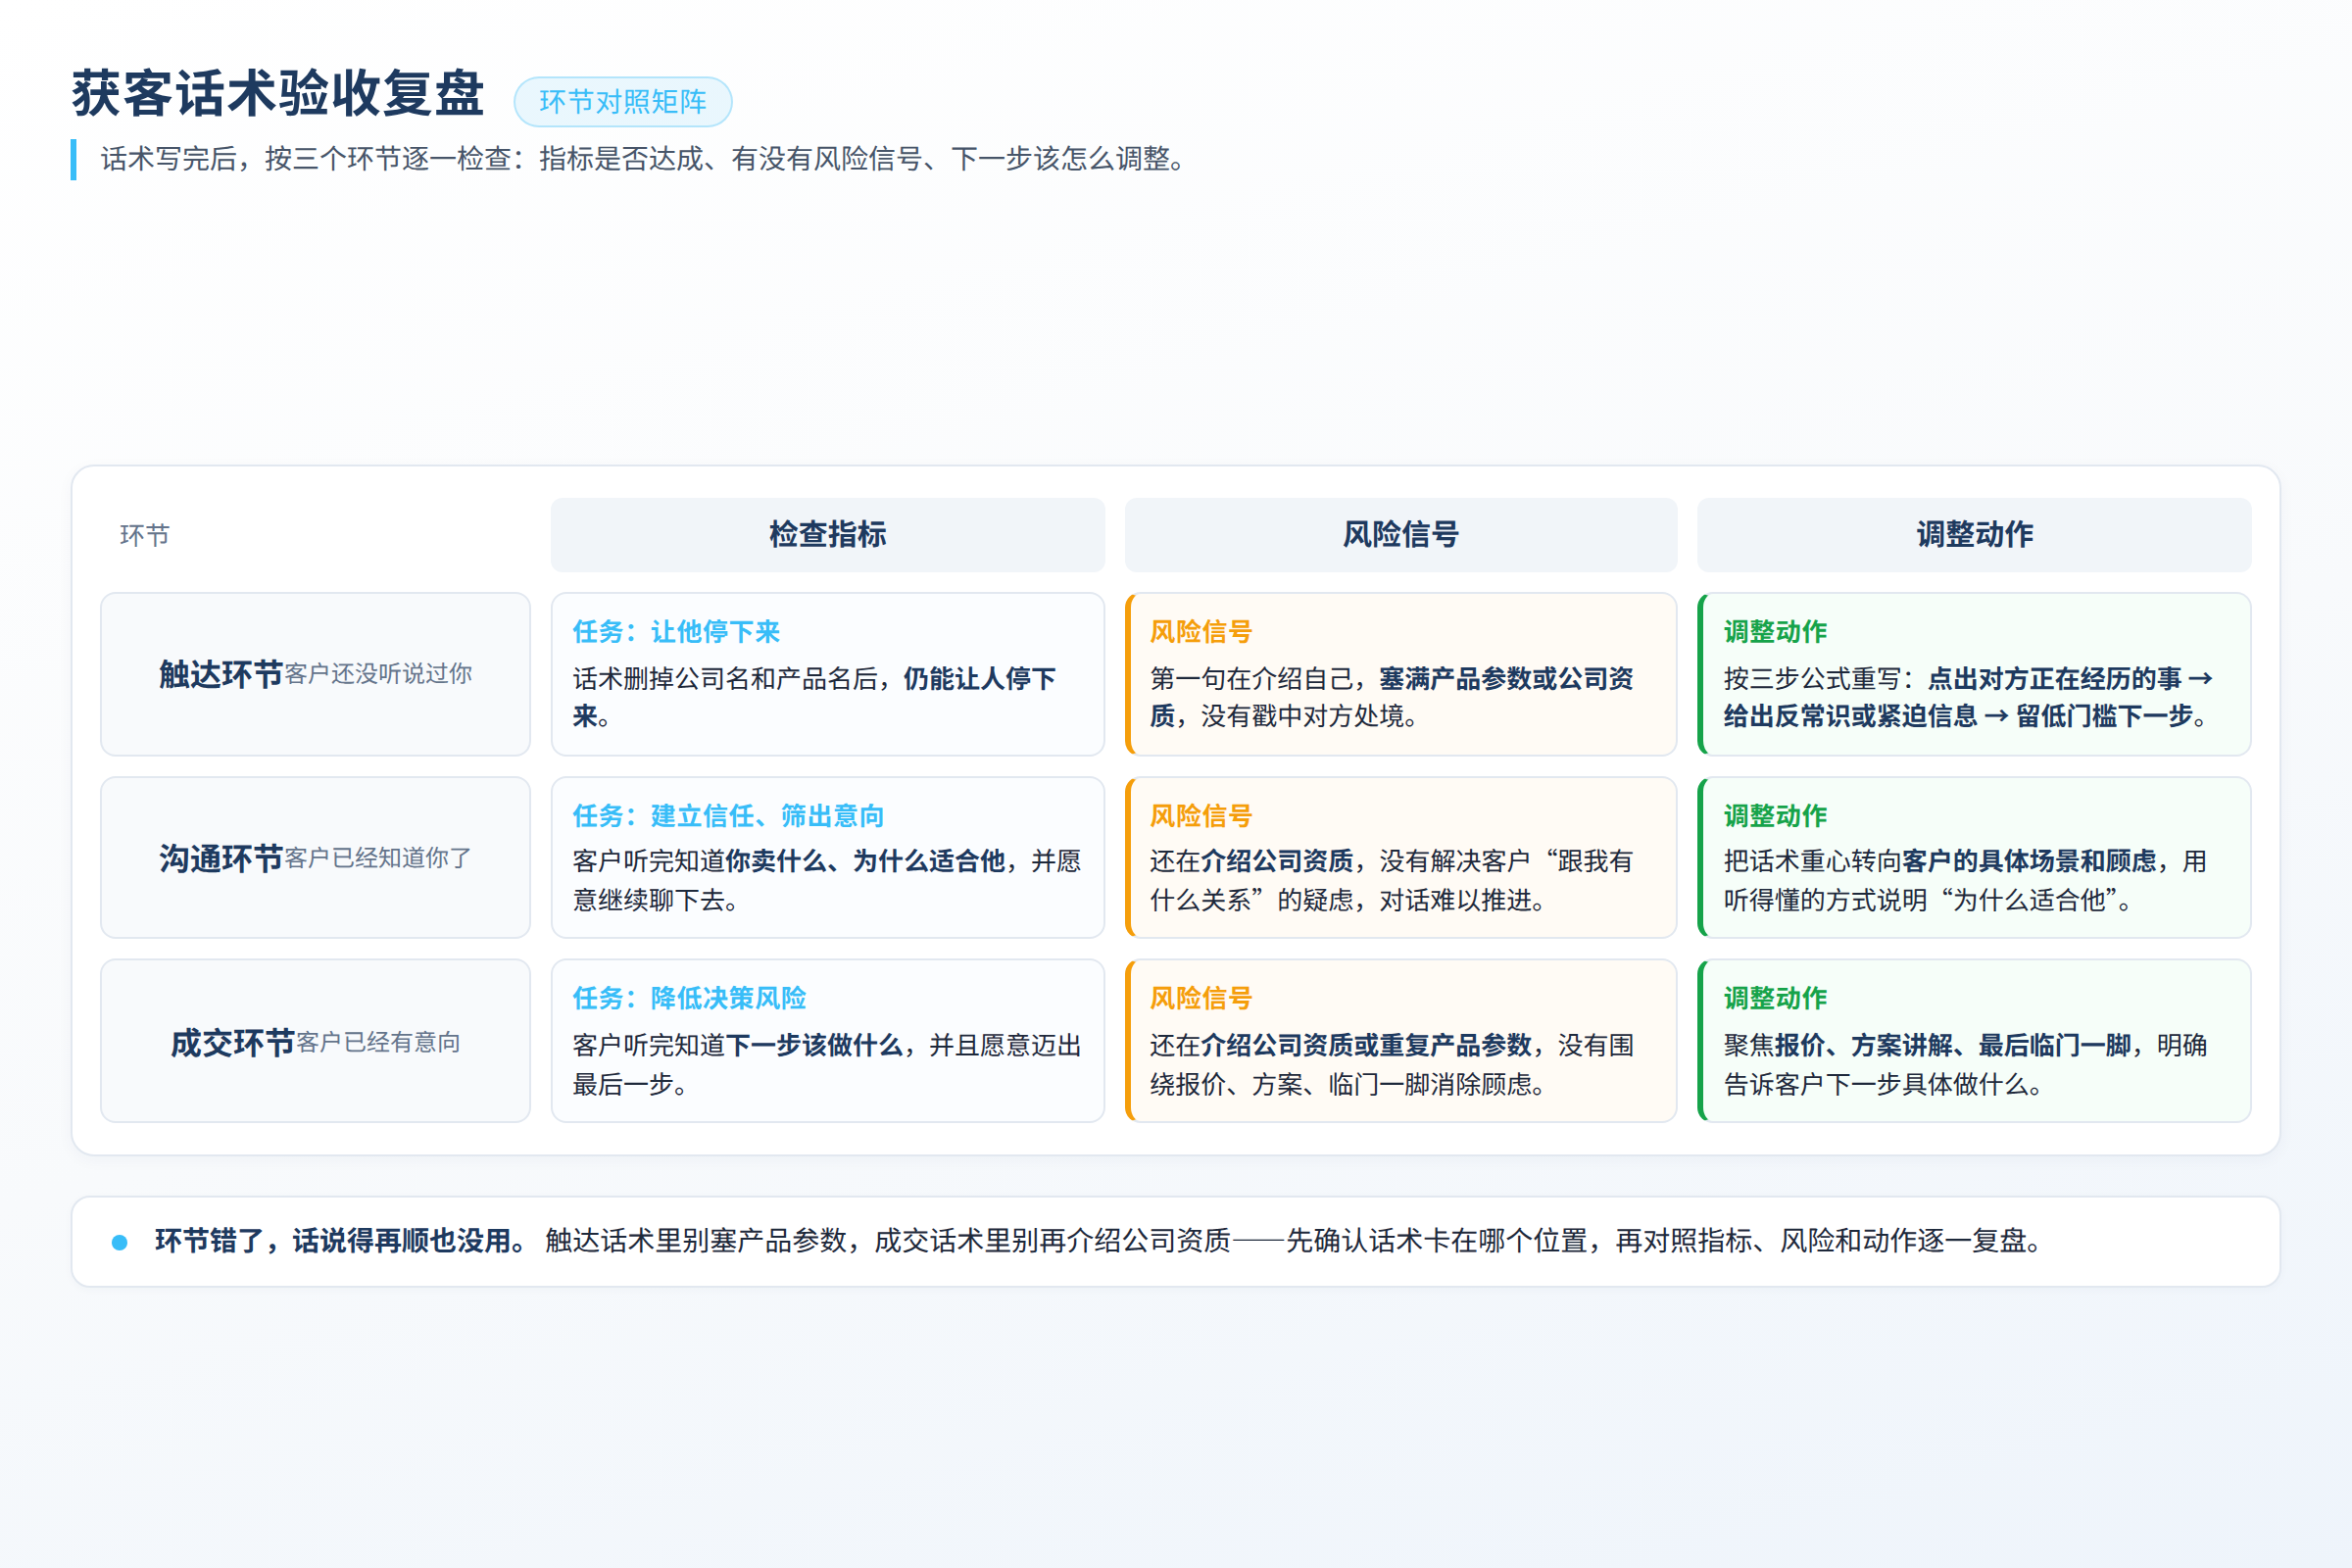Click action text 按三步公式重写
Image resolution: width=2352 pixels, height=1568 pixels.
tap(1812, 679)
